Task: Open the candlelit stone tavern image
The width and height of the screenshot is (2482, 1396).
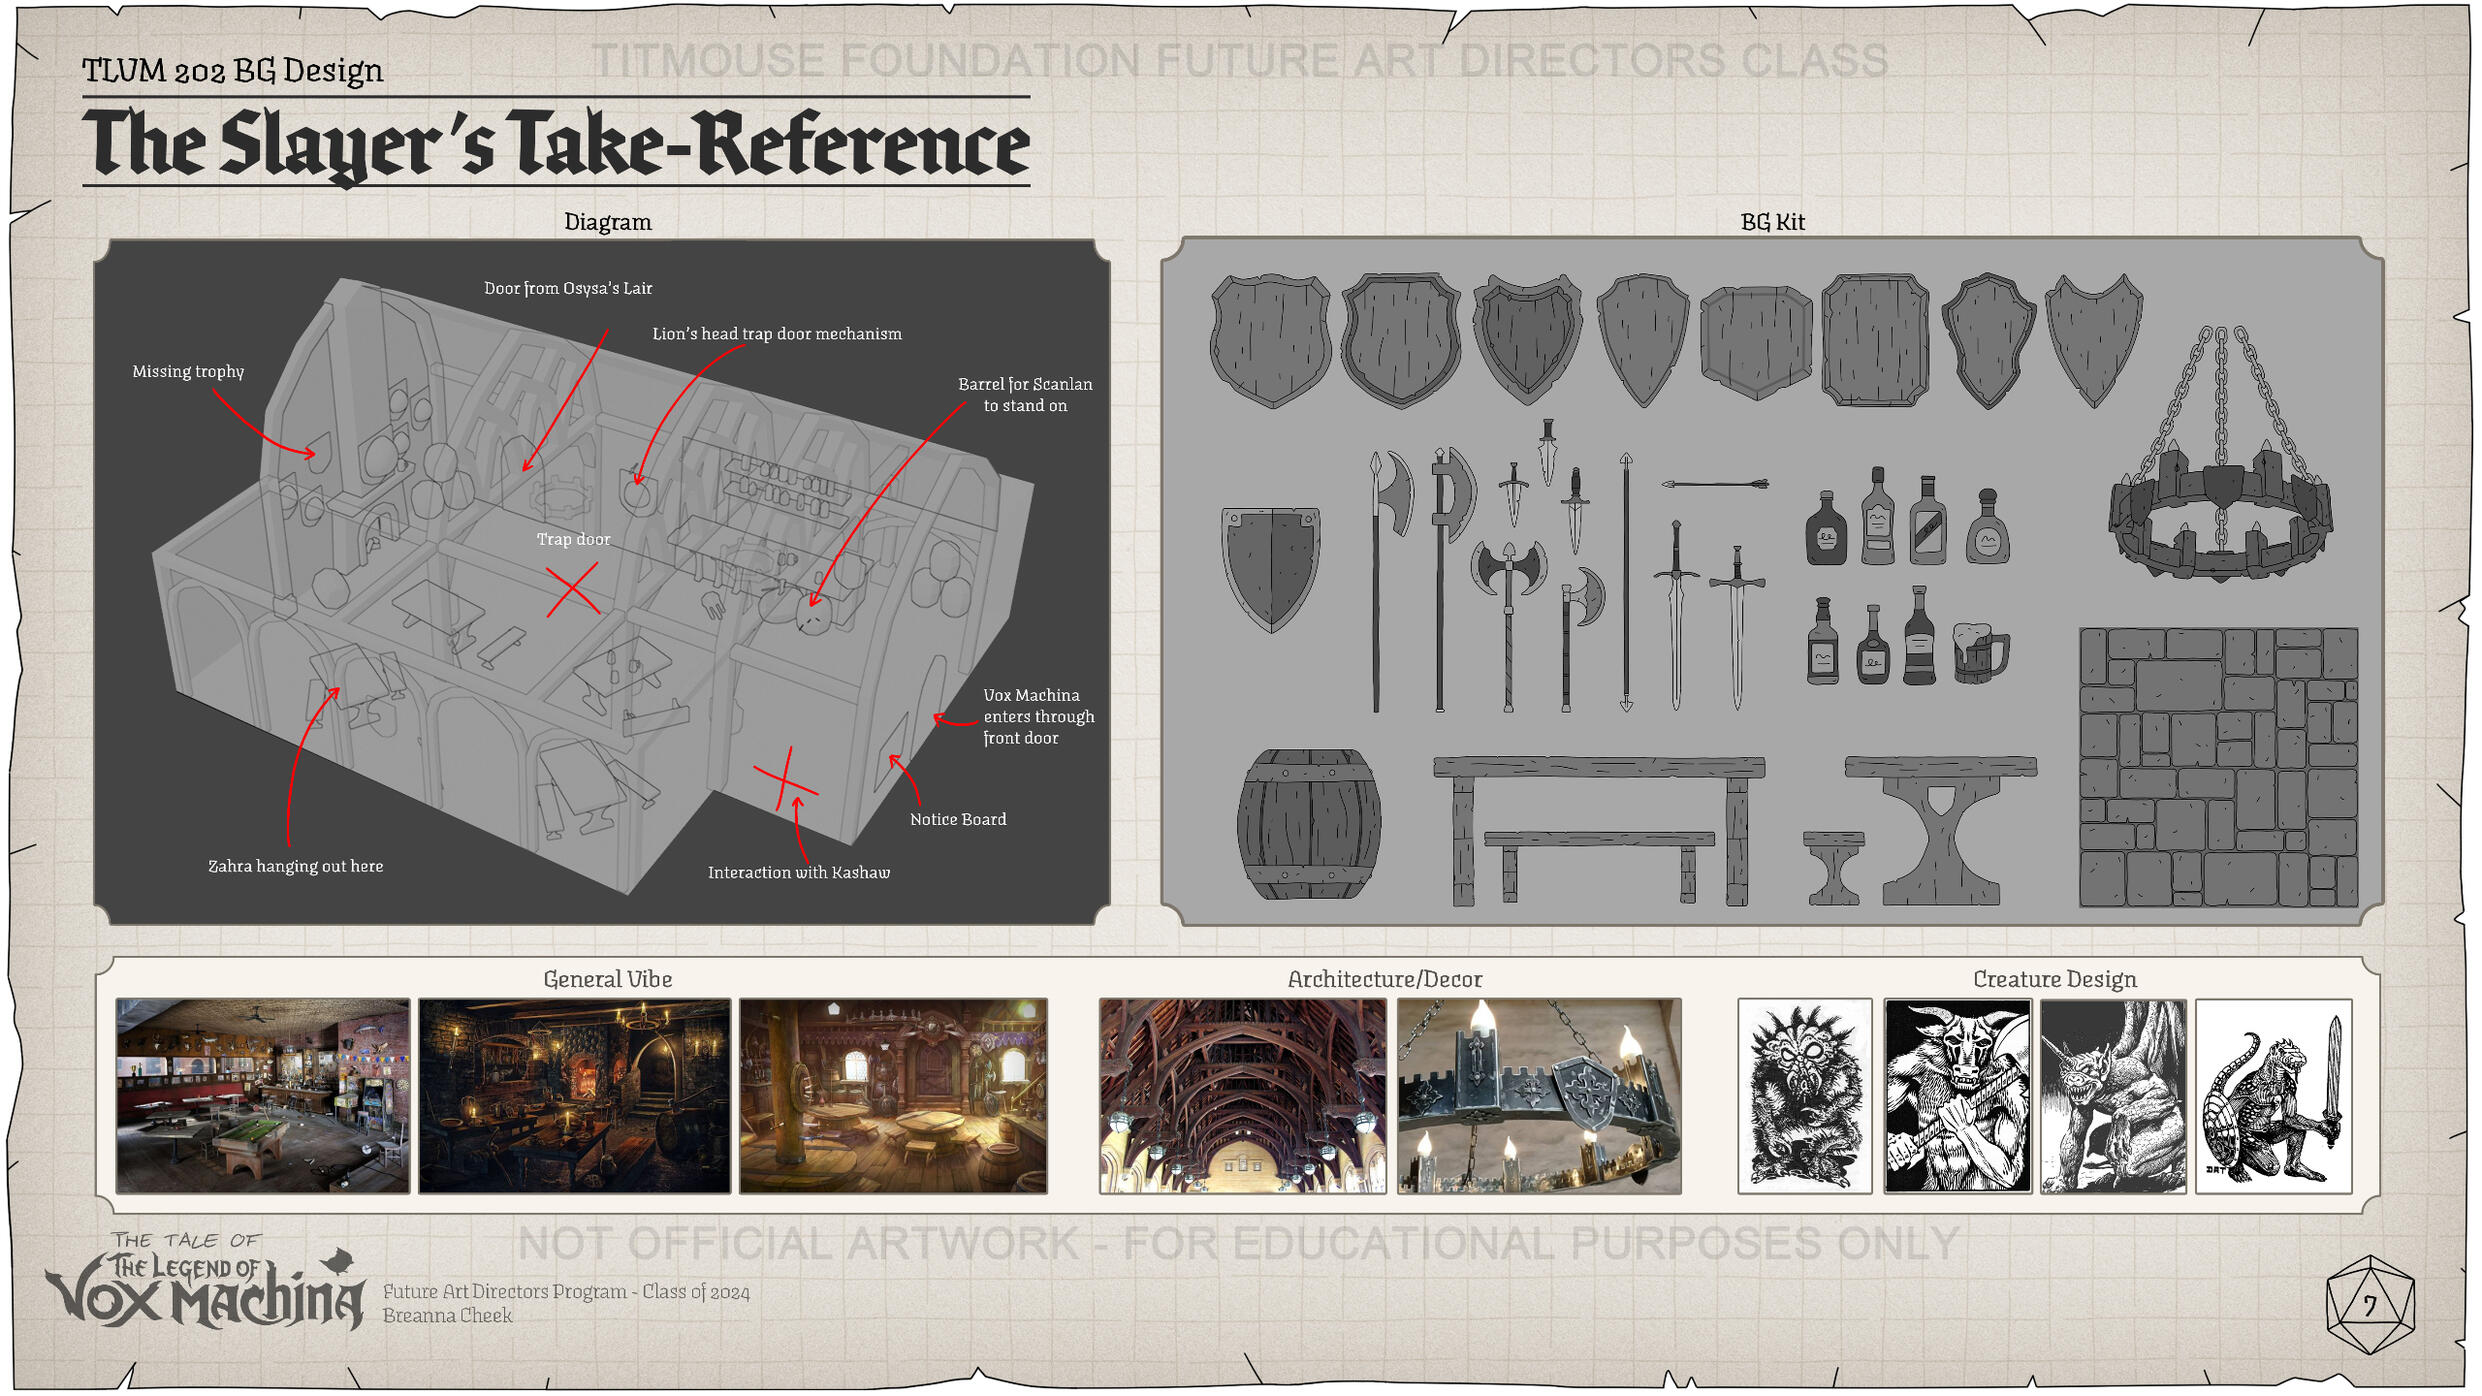Action: pyautogui.click(x=574, y=1096)
